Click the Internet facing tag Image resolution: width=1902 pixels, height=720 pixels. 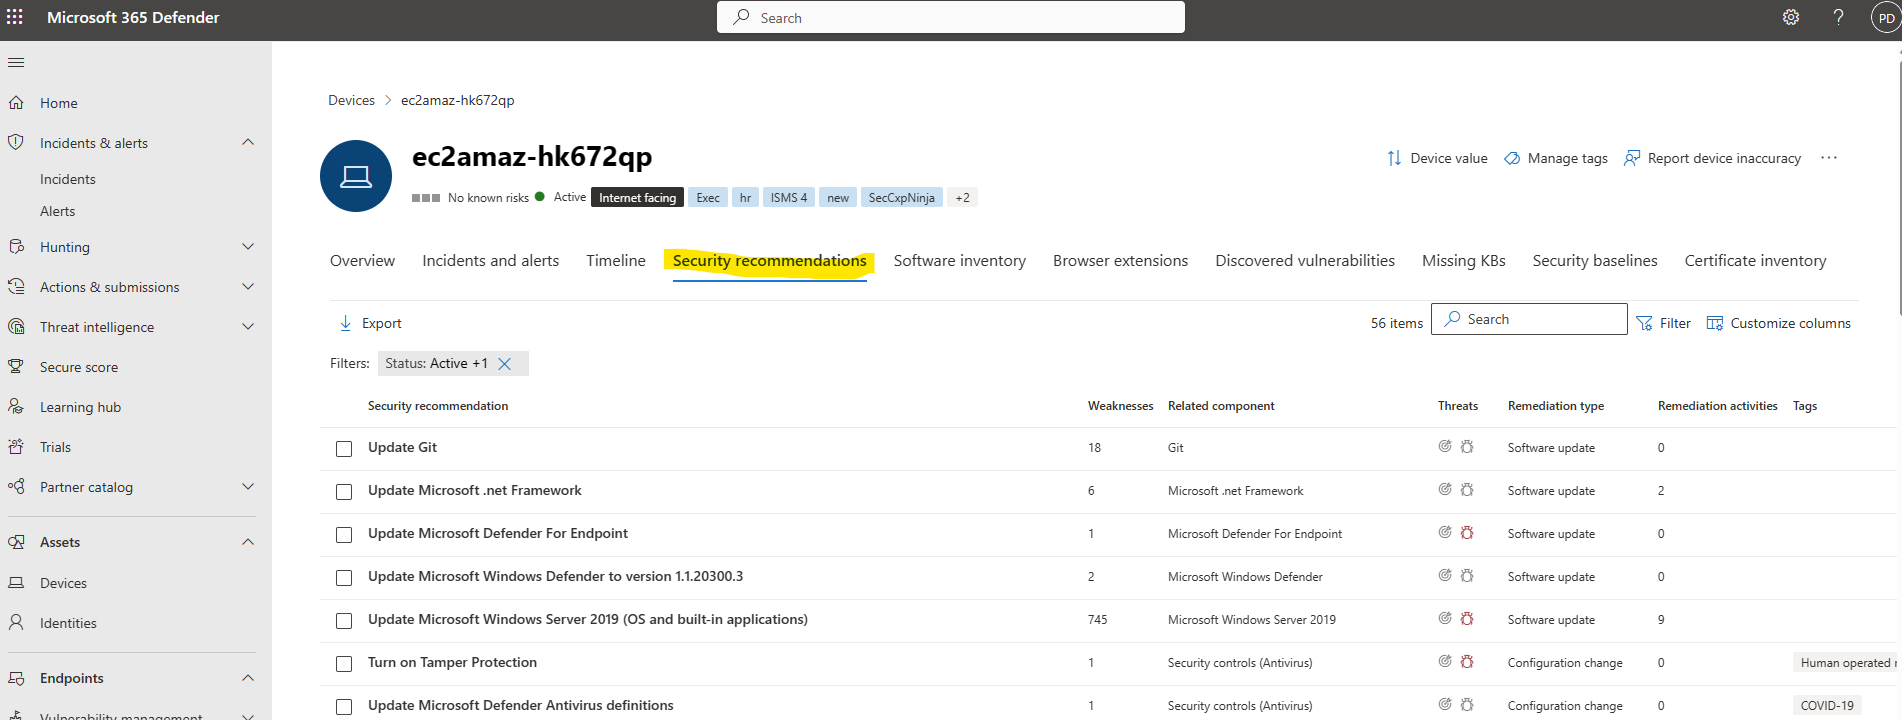(x=638, y=198)
